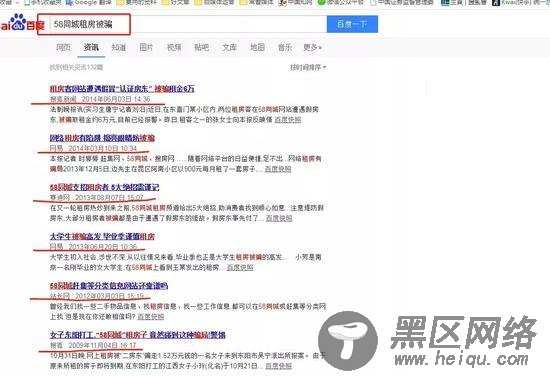Open the 中国证券监督管理 bookmark
This screenshot has height=376, width=550.
[402, 2]
